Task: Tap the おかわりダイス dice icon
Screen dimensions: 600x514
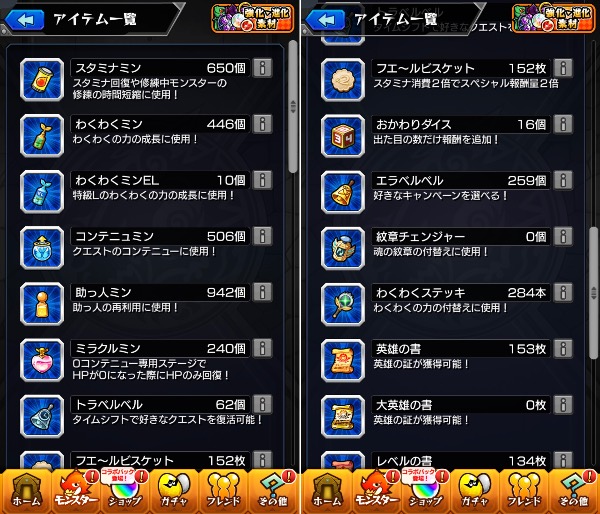Action: [x=343, y=136]
